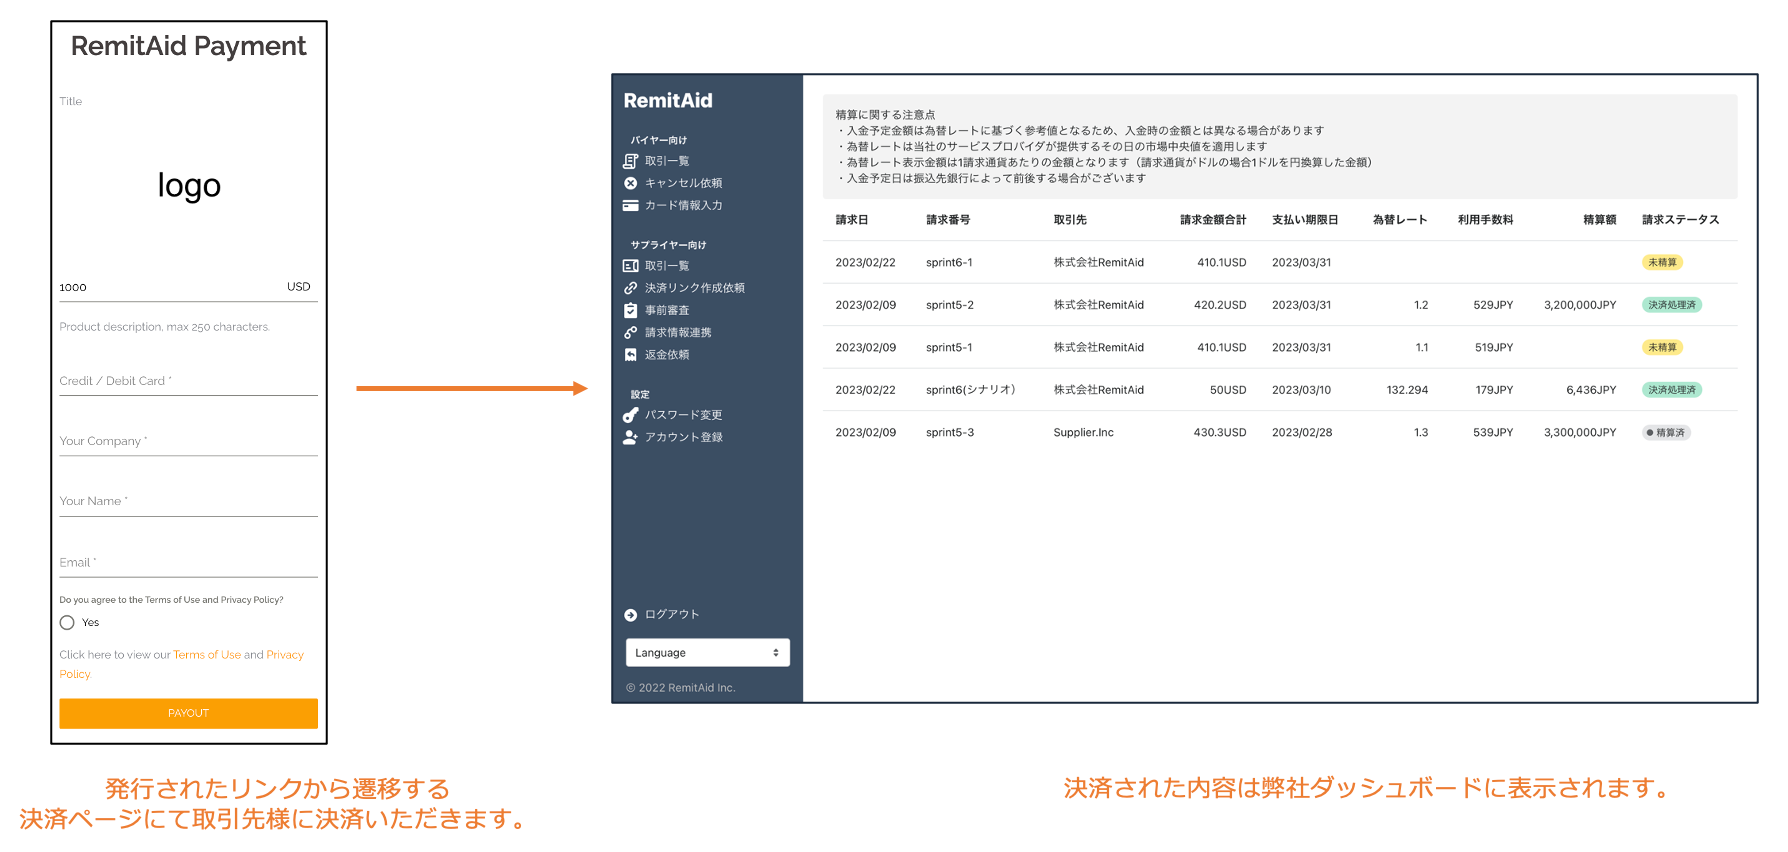Click the 精算済 badge in sprint5-3 row
Image resolution: width=1788 pixels, height=852 pixels.
point(1666,433)
